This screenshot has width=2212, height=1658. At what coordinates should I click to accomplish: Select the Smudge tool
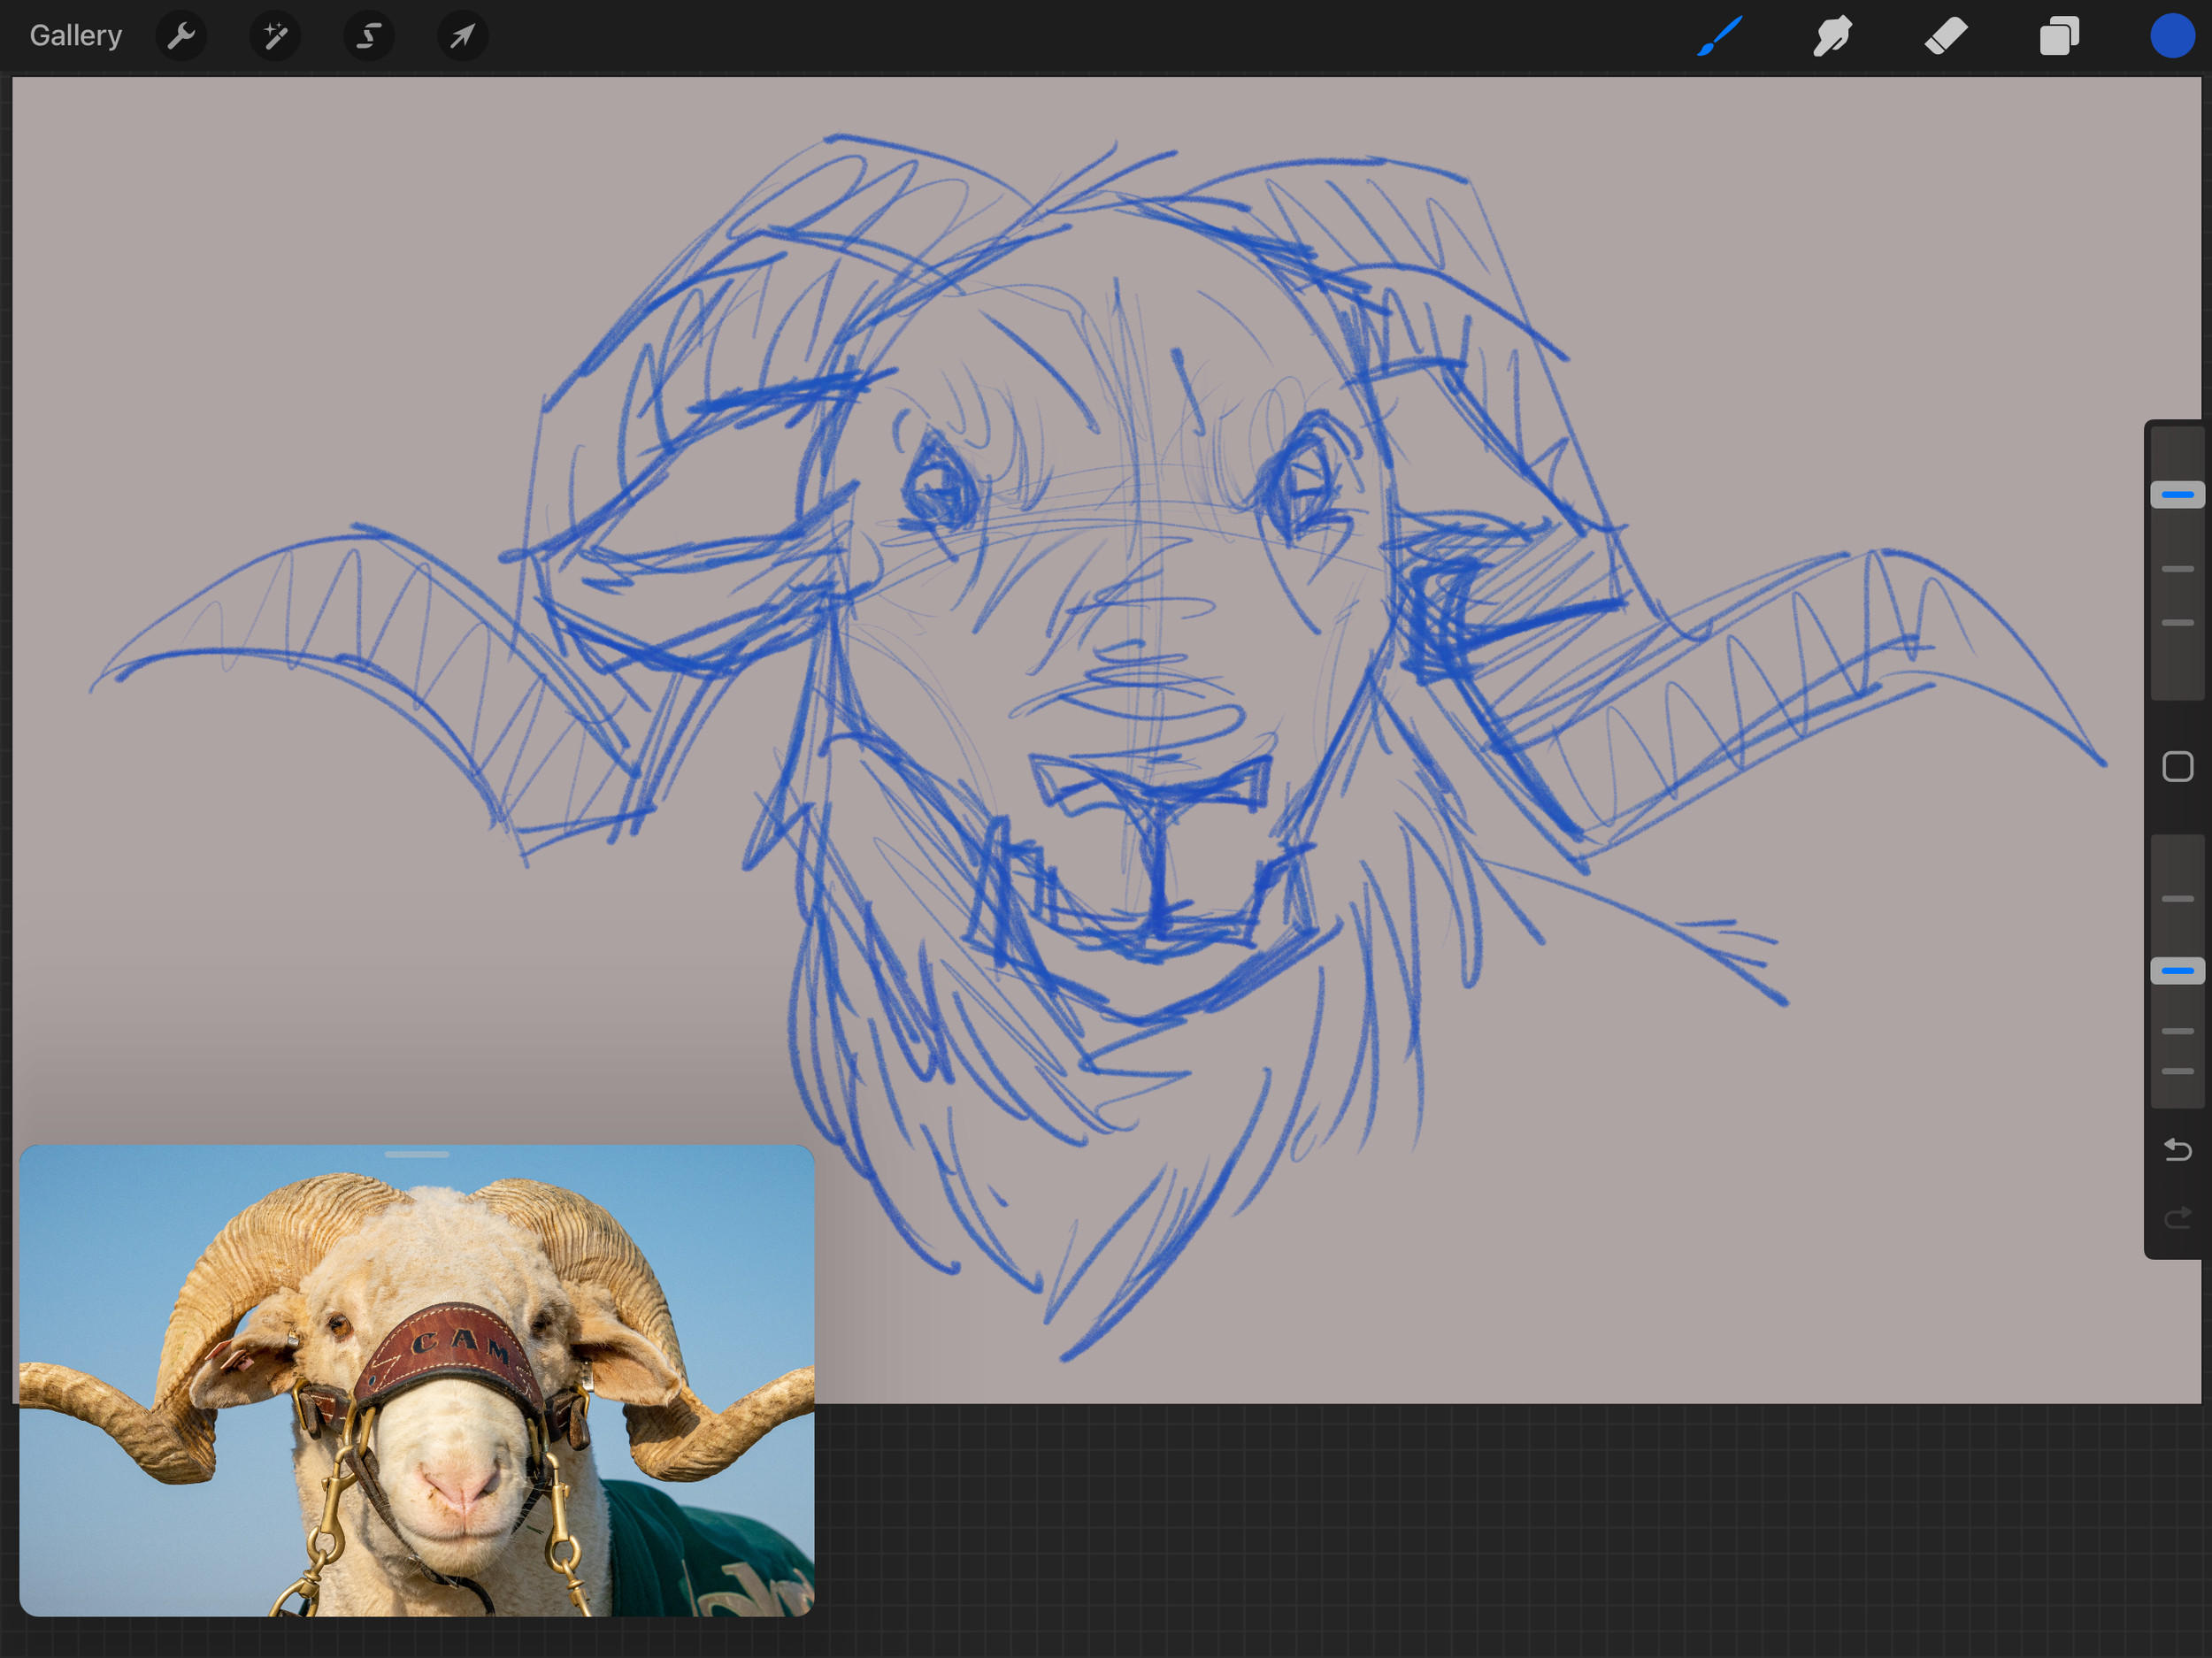point(1832,37)
